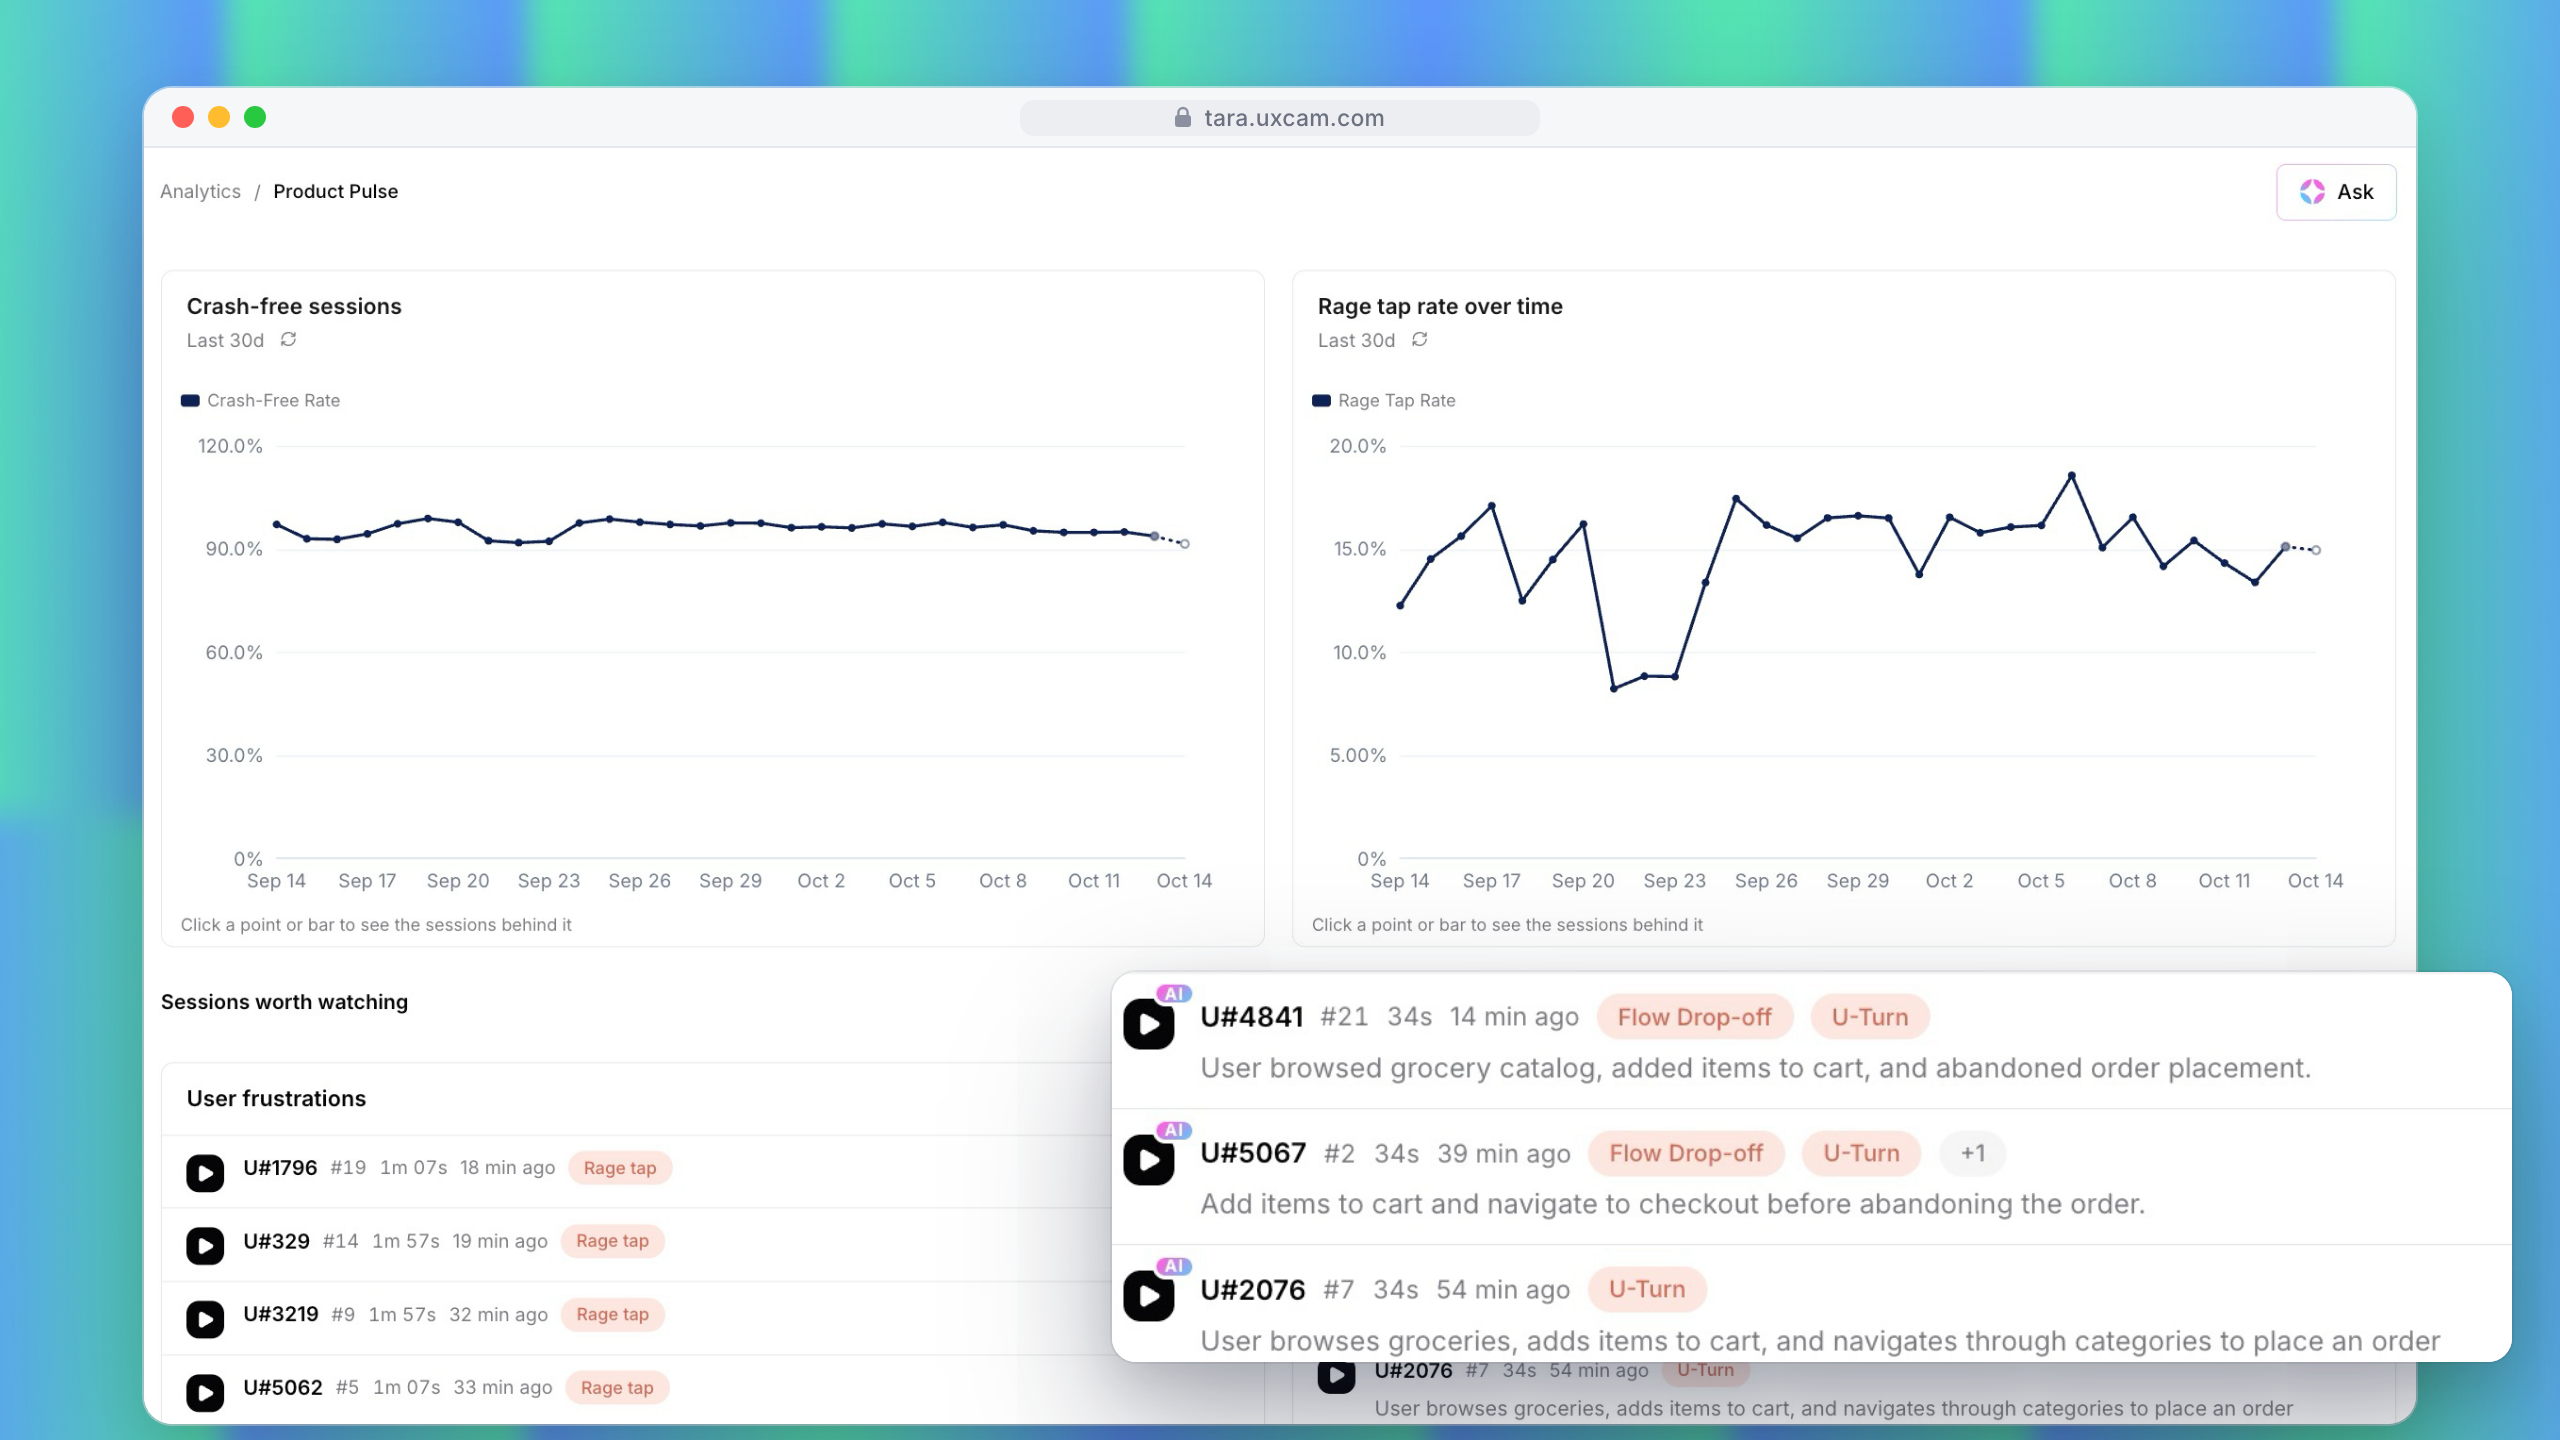Screen dimensions: 2560x1440
Task: Click Rage tap tag on U#1796
Action: 620,1168
